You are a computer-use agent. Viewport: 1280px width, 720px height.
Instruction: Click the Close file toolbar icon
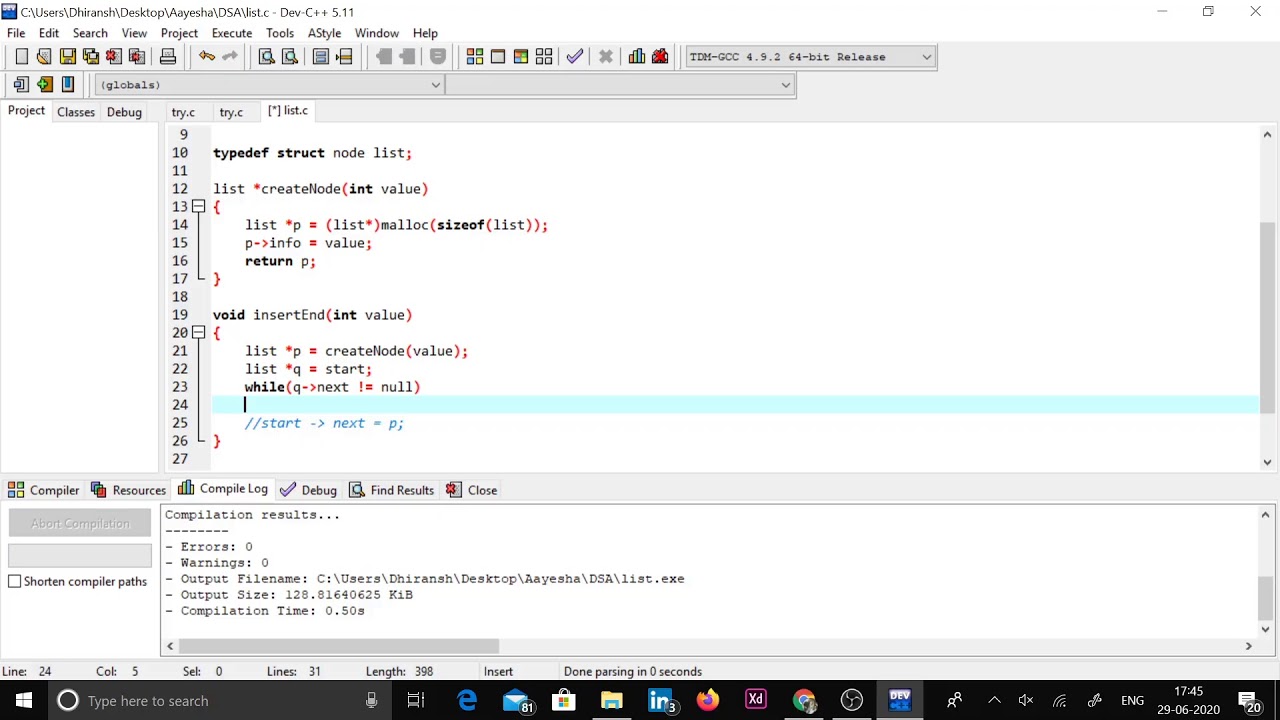pyautogui.click(x=114, y=57)
